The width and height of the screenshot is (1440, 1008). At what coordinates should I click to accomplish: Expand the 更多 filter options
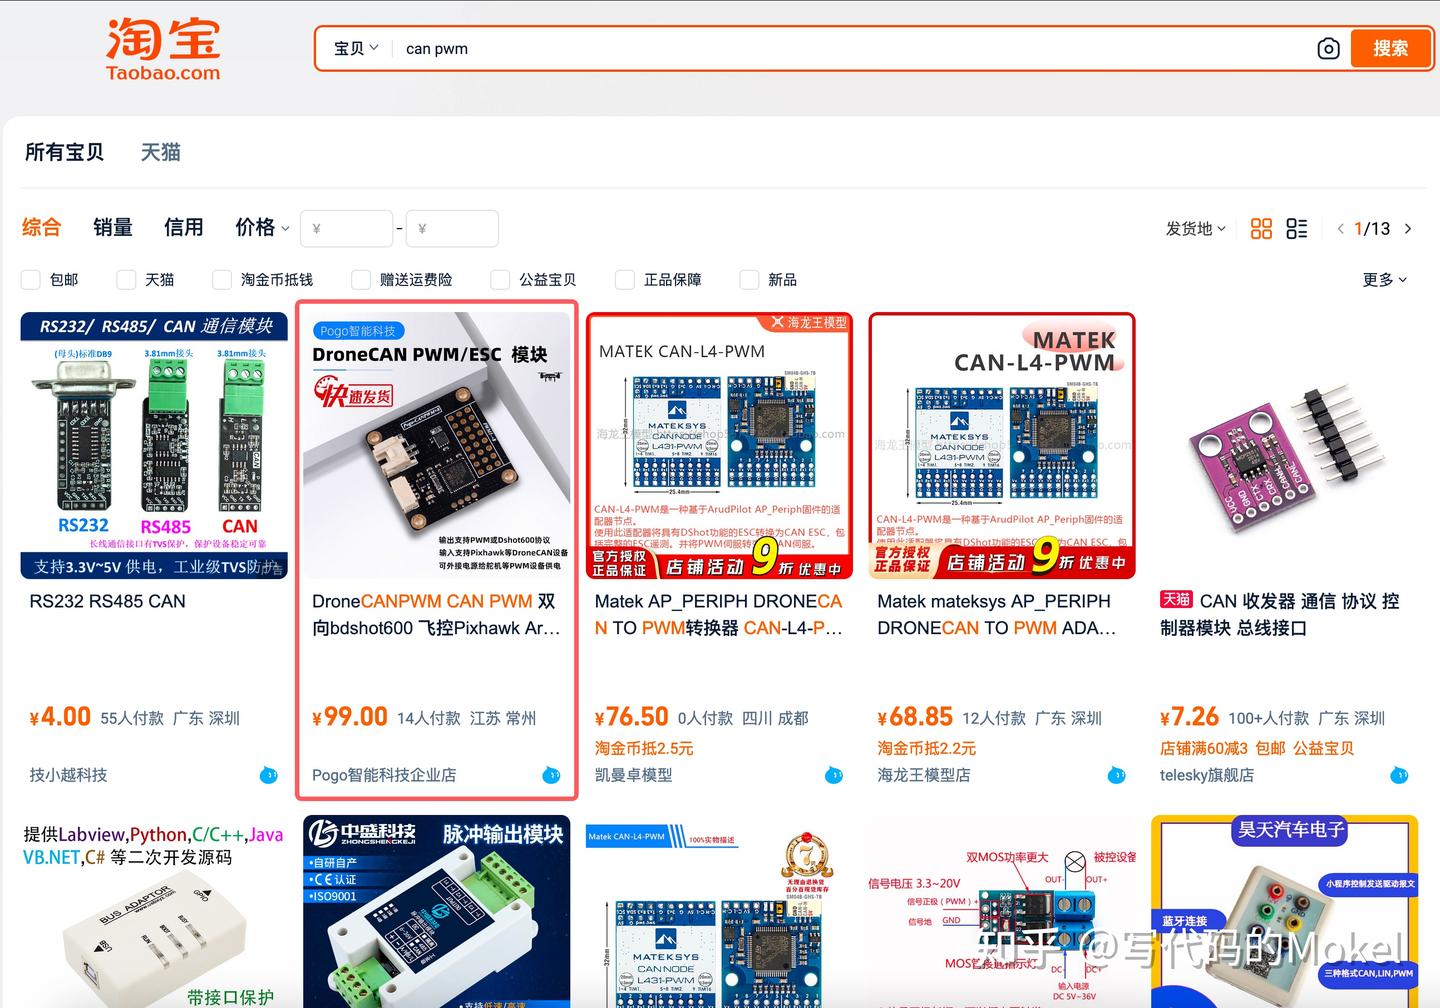pyautogui.click(x=1384, y=280)
